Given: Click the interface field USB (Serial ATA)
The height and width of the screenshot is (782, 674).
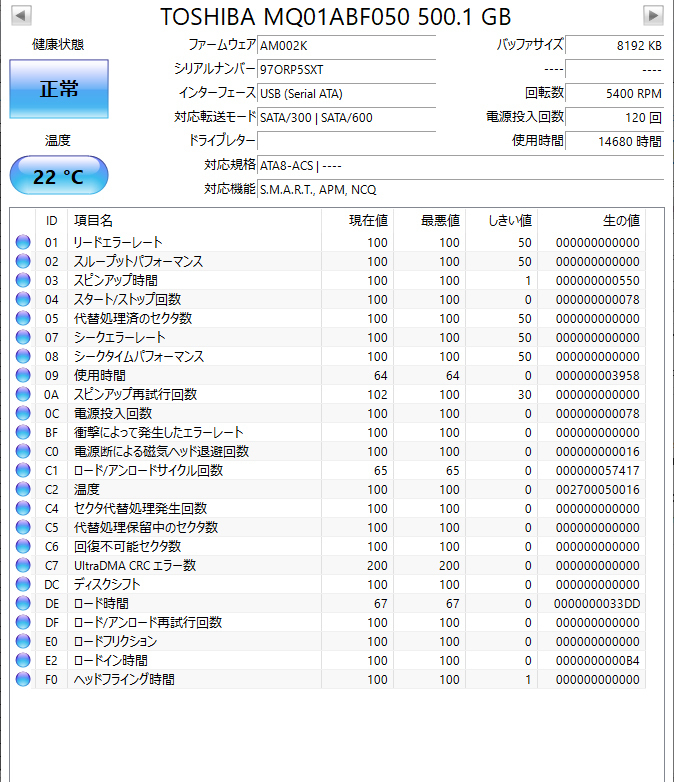Looking at the screenshot, I should coord(347,93).
